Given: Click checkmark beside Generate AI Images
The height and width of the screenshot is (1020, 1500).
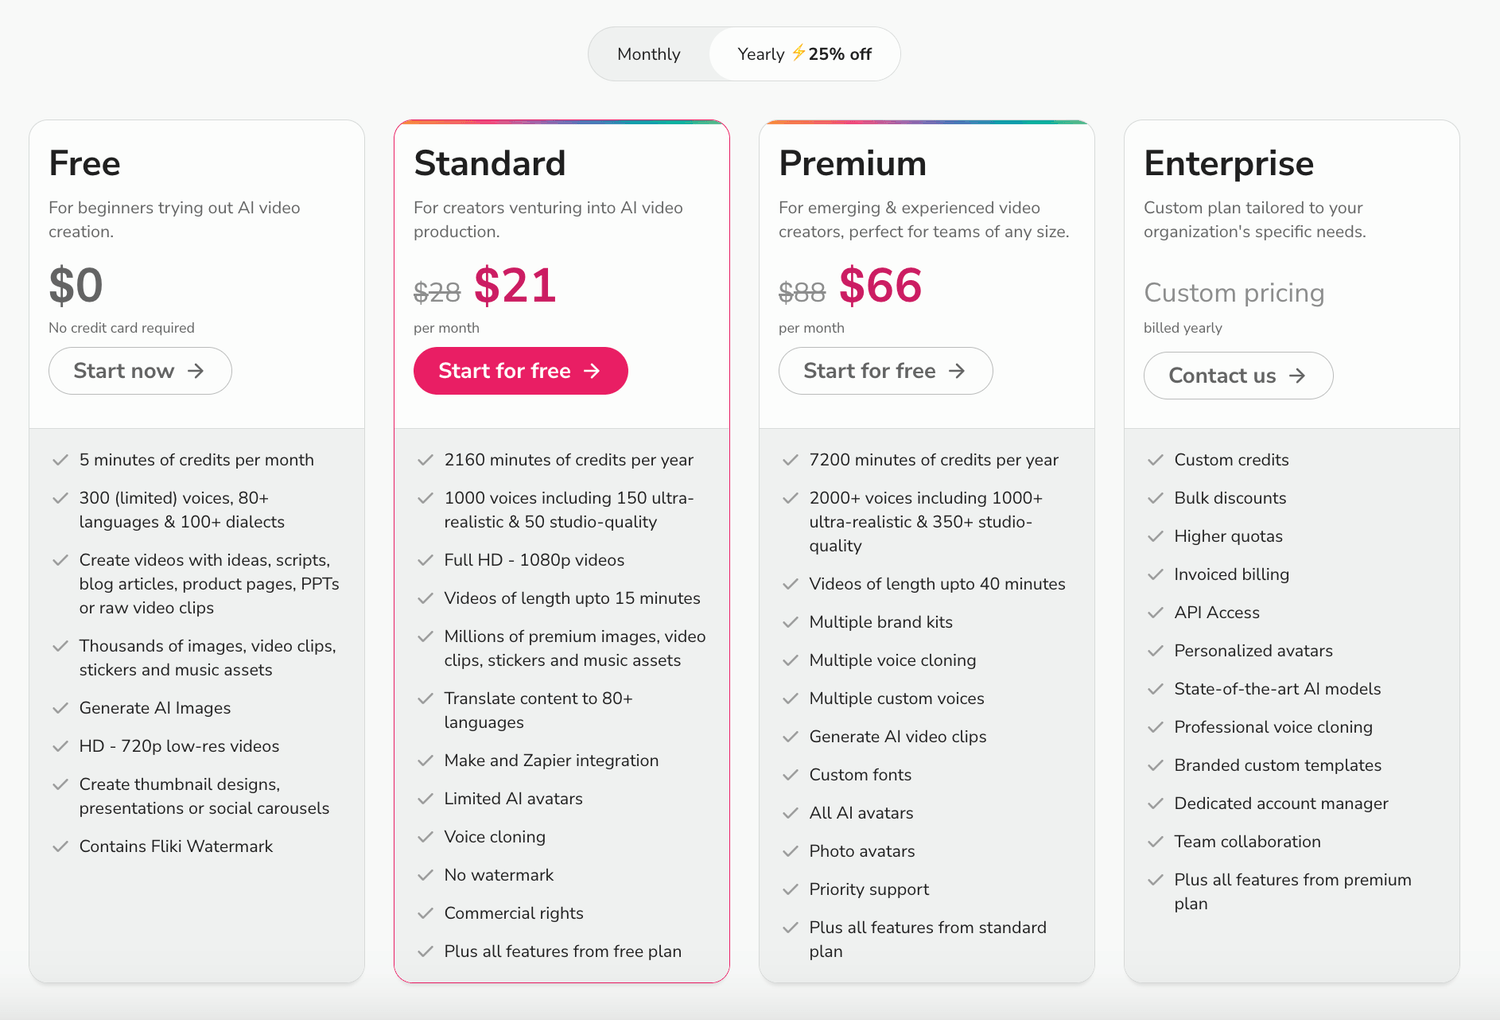Looking at the screenshot, I should click(60, 708).
